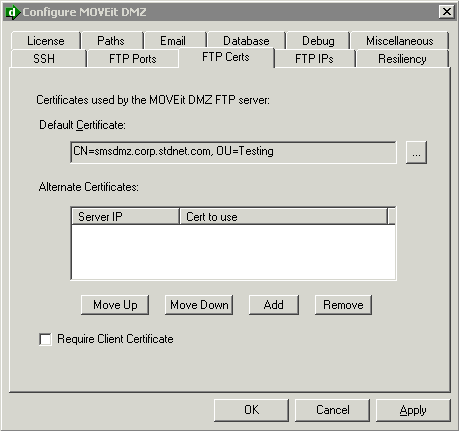Browse for default certificate with ellipsis button

click(x=416, y=153)
